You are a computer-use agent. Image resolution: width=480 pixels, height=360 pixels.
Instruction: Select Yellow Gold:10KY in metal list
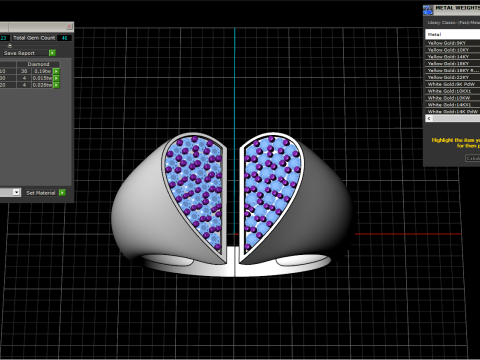pos(453,50)
